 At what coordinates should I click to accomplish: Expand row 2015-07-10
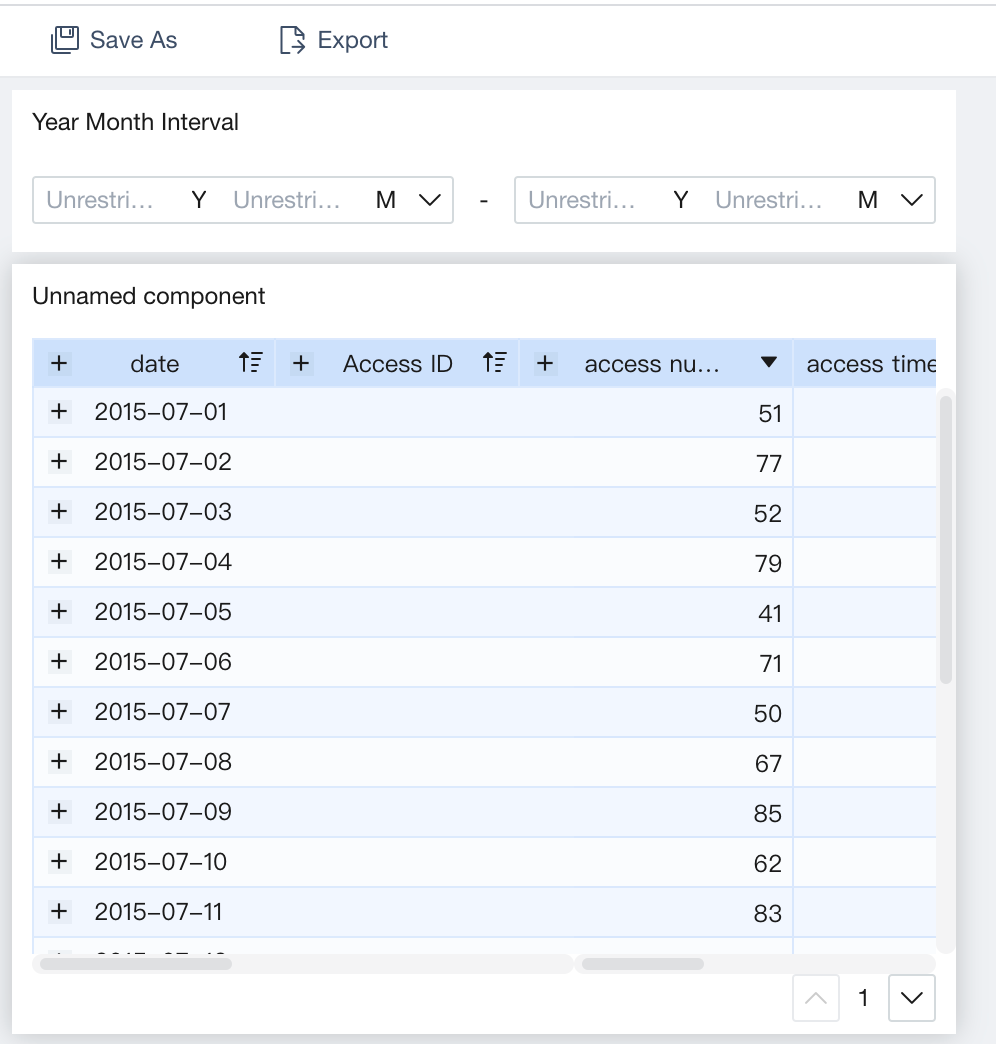tap(59, 862)
